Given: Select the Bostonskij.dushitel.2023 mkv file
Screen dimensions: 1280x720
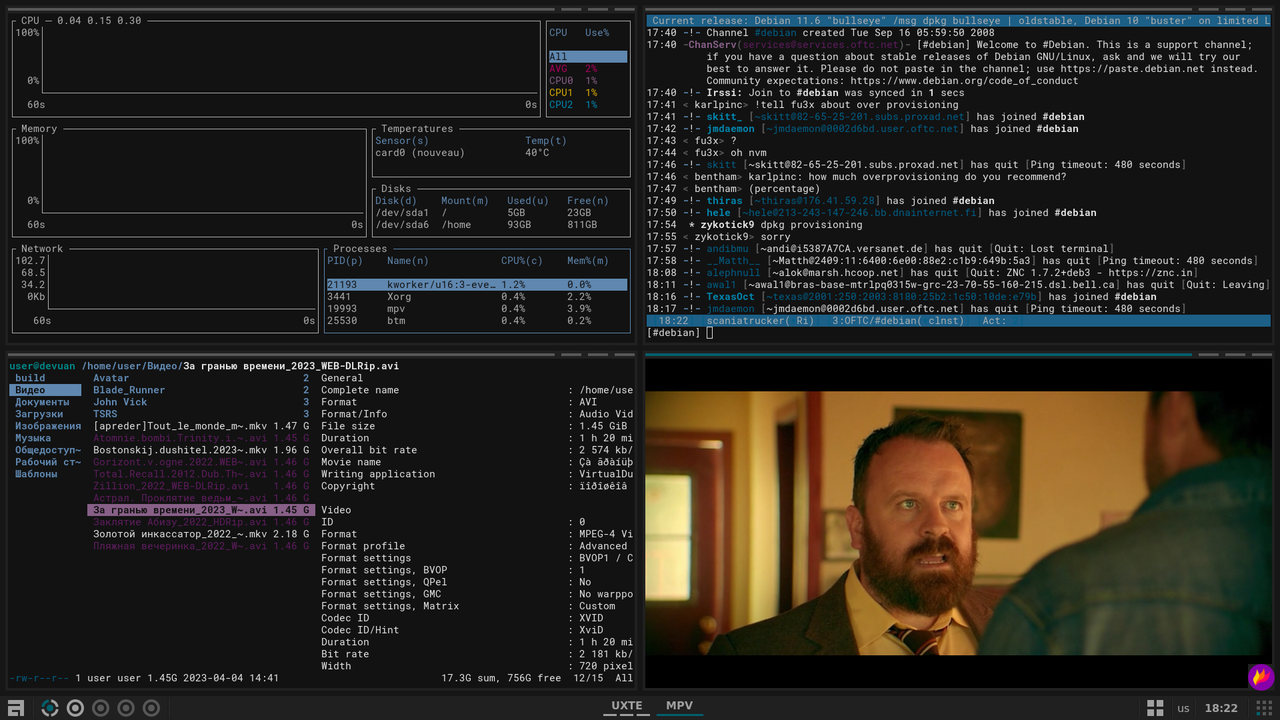Looking at the screenshot, I should tap(201, 450).
